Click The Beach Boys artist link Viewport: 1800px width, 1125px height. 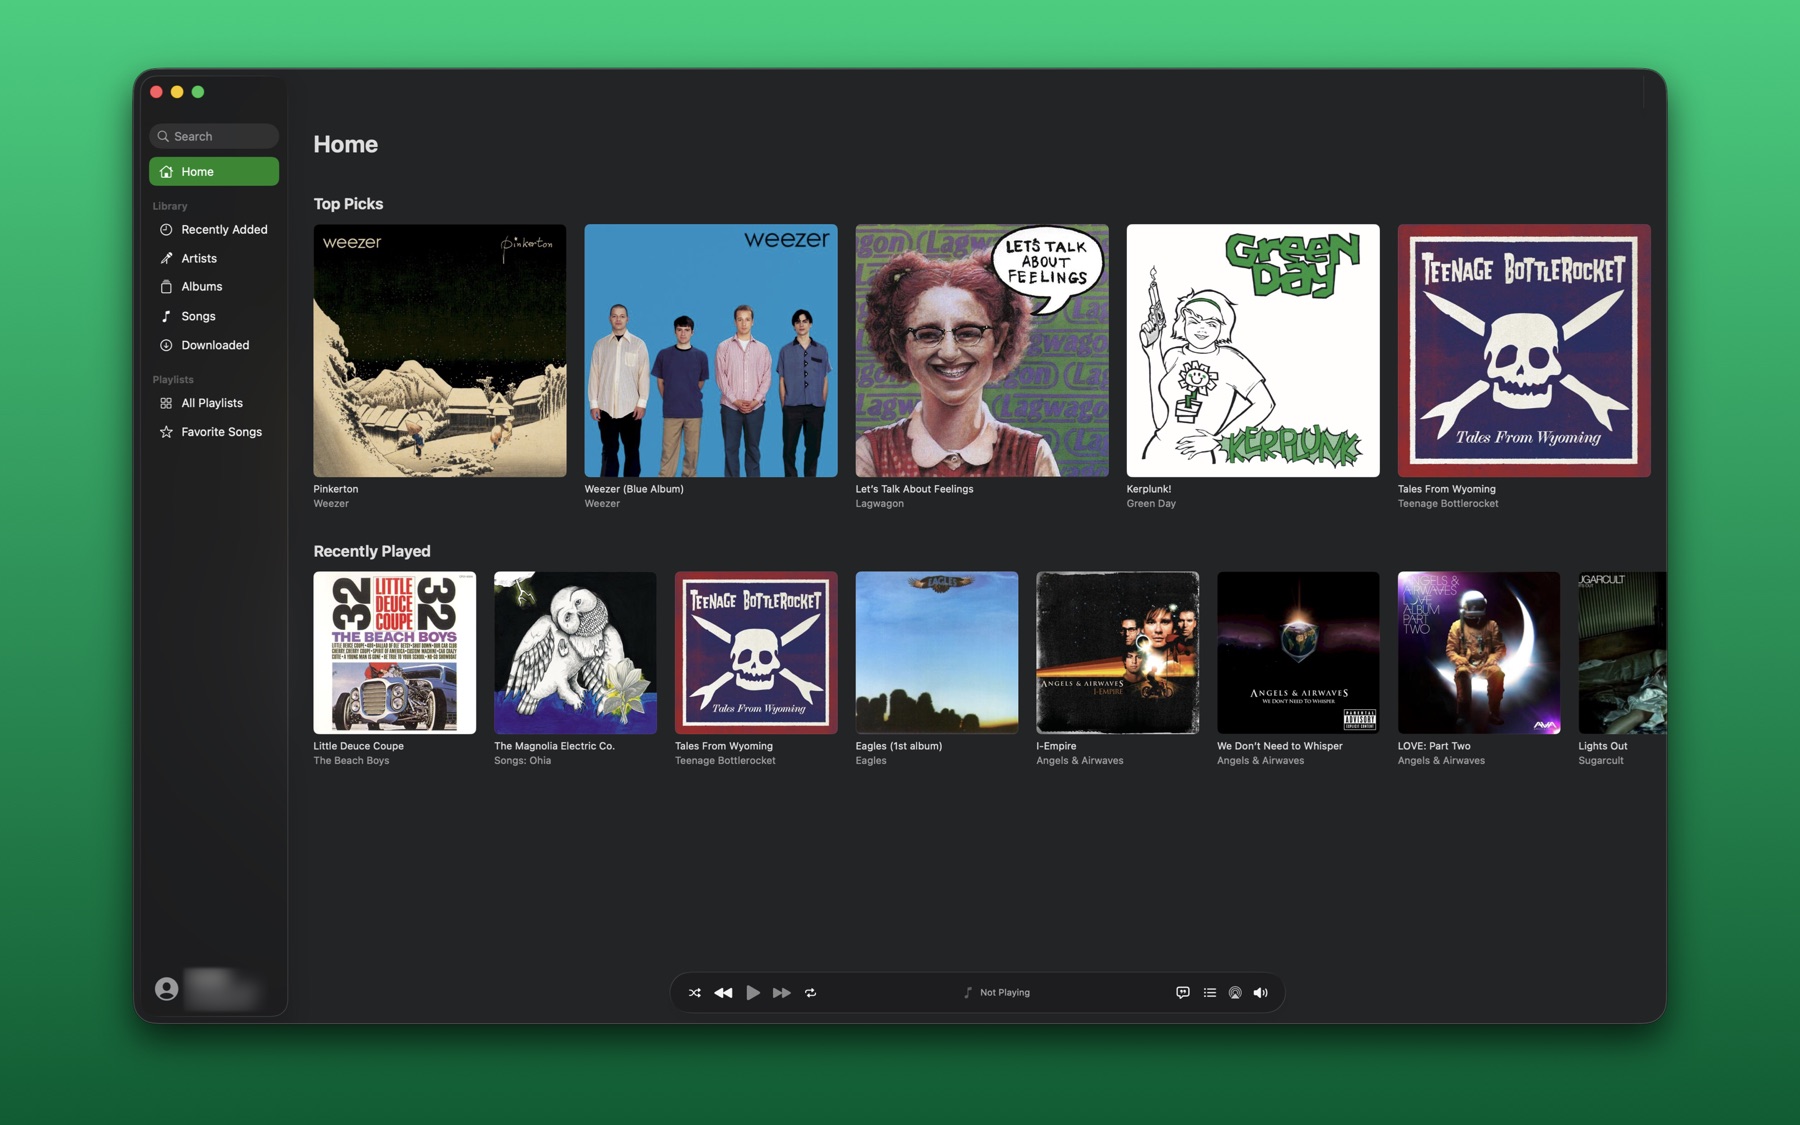351,761
